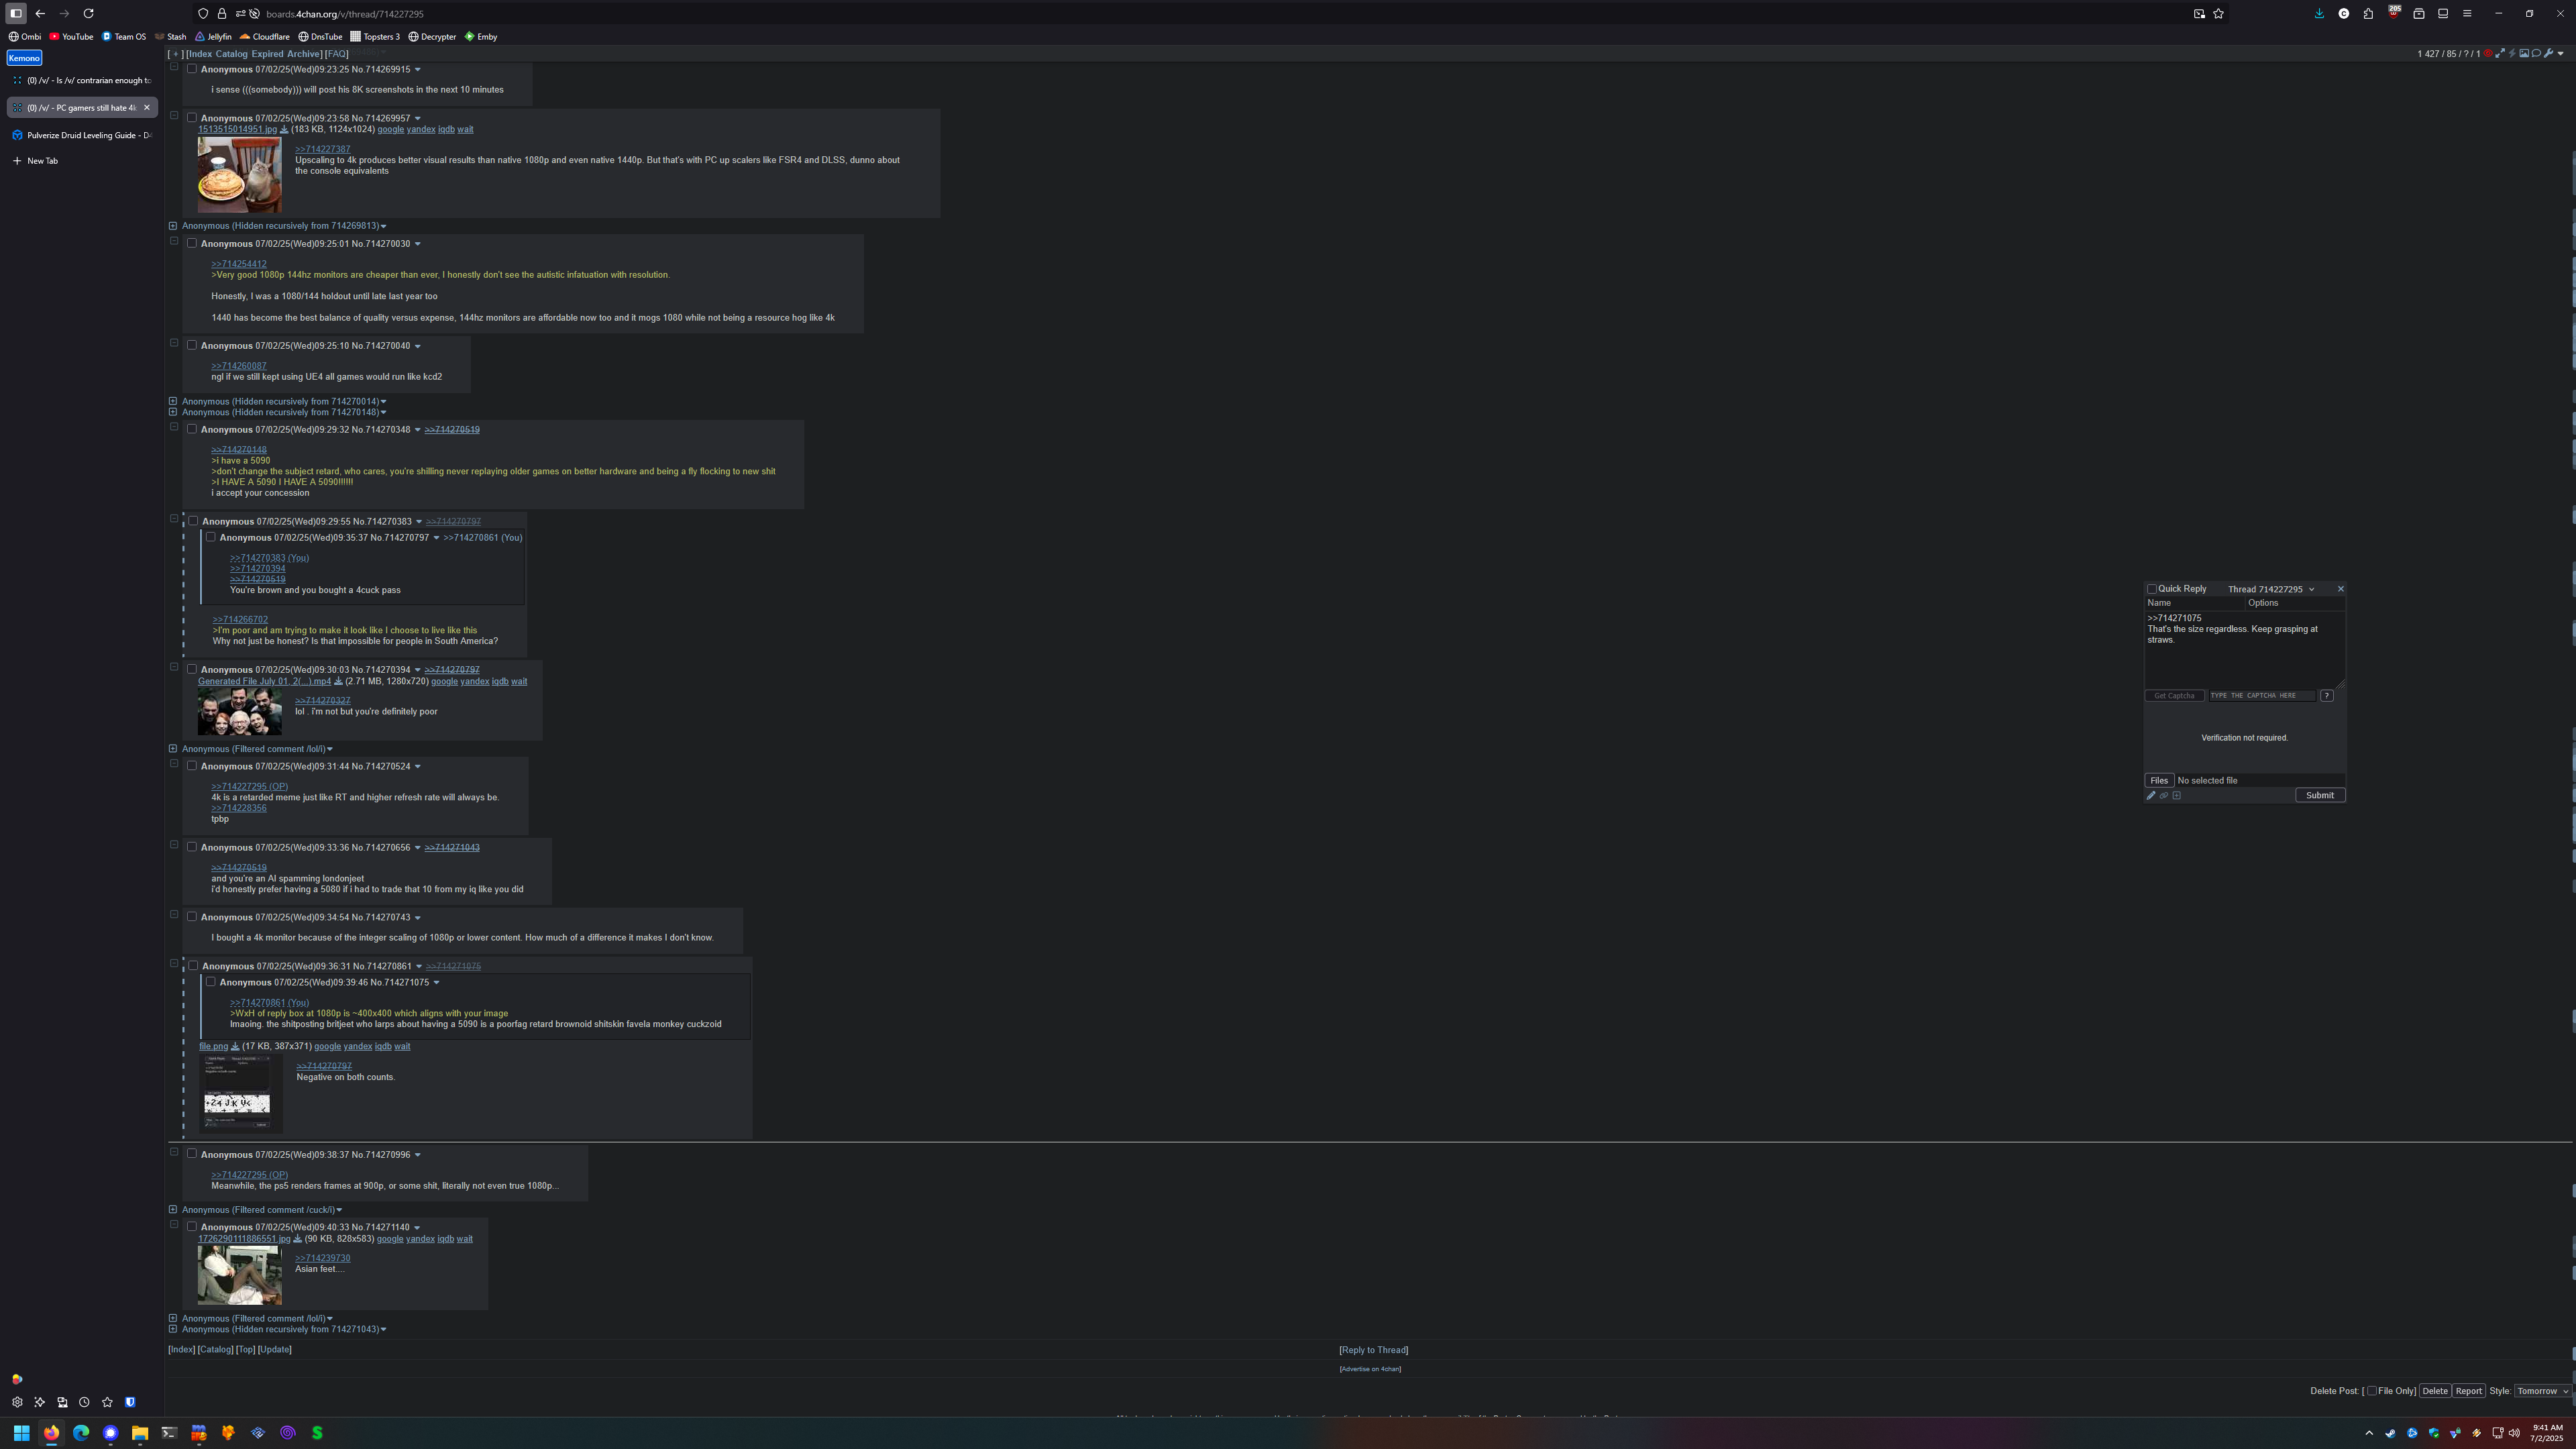2576x1449 pixels.
Task: Select checkbox for post No.714270348
Action: coord(192,429)
